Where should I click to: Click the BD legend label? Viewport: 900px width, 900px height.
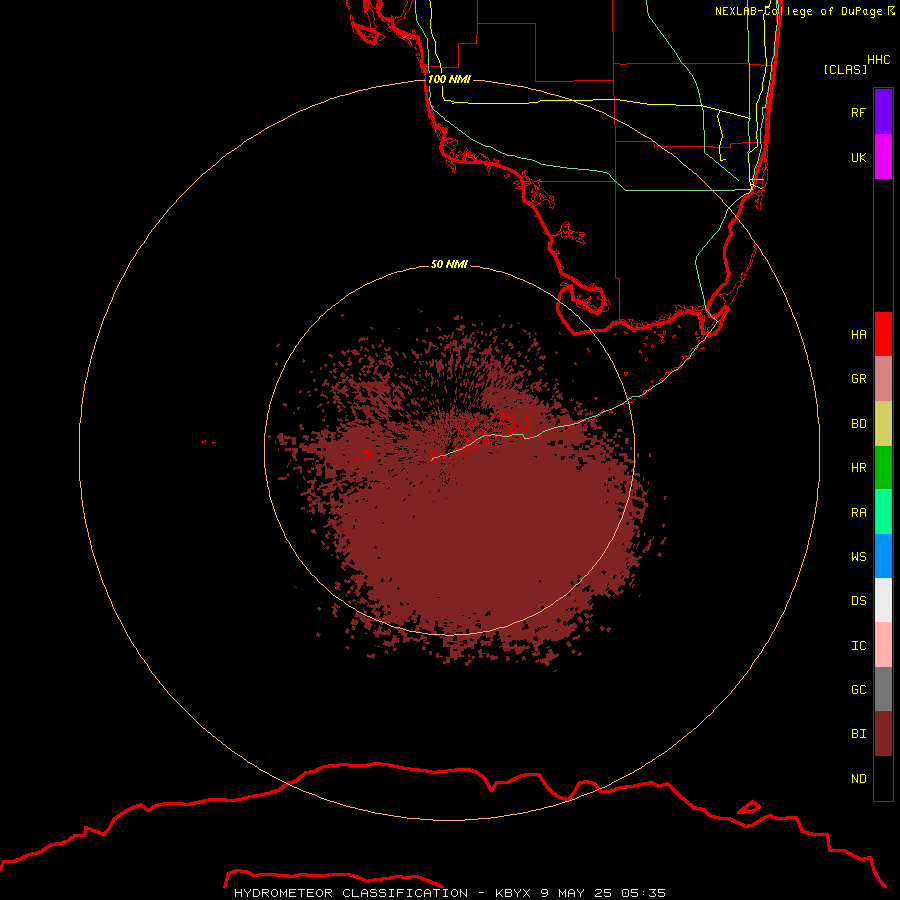click(858, 424)
